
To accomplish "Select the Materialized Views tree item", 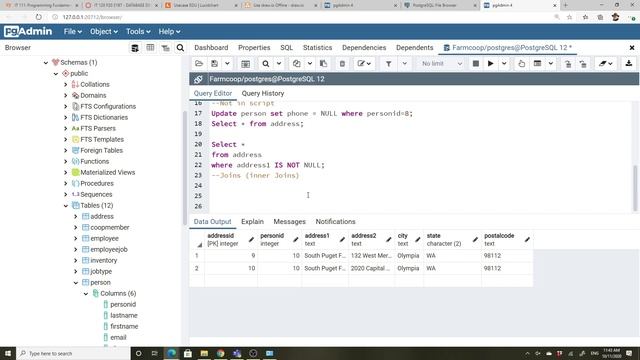I will (x=107, y=173).
